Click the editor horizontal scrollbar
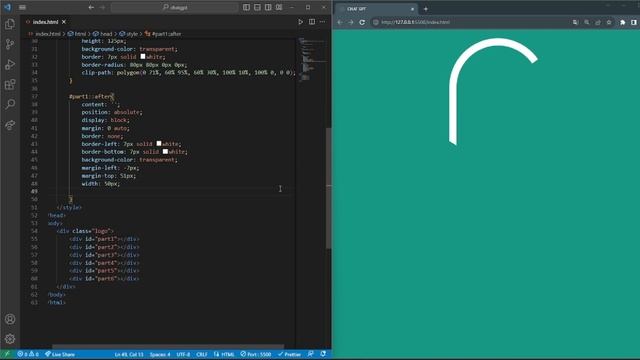 tap(168, 347)
